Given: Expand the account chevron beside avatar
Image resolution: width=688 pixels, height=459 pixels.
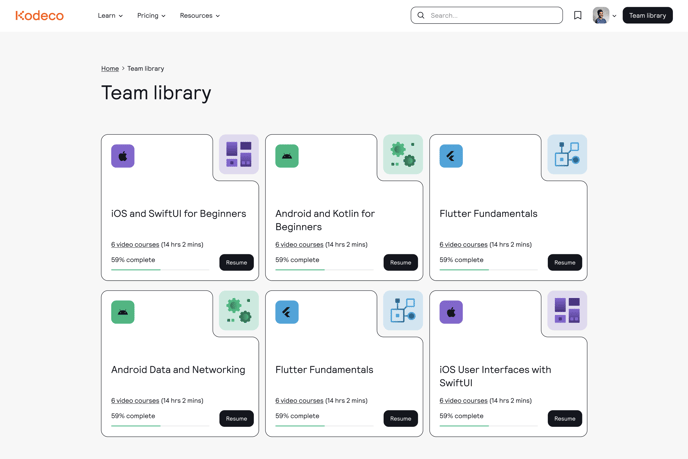Looking at the screenshot, I should (614, 16).
